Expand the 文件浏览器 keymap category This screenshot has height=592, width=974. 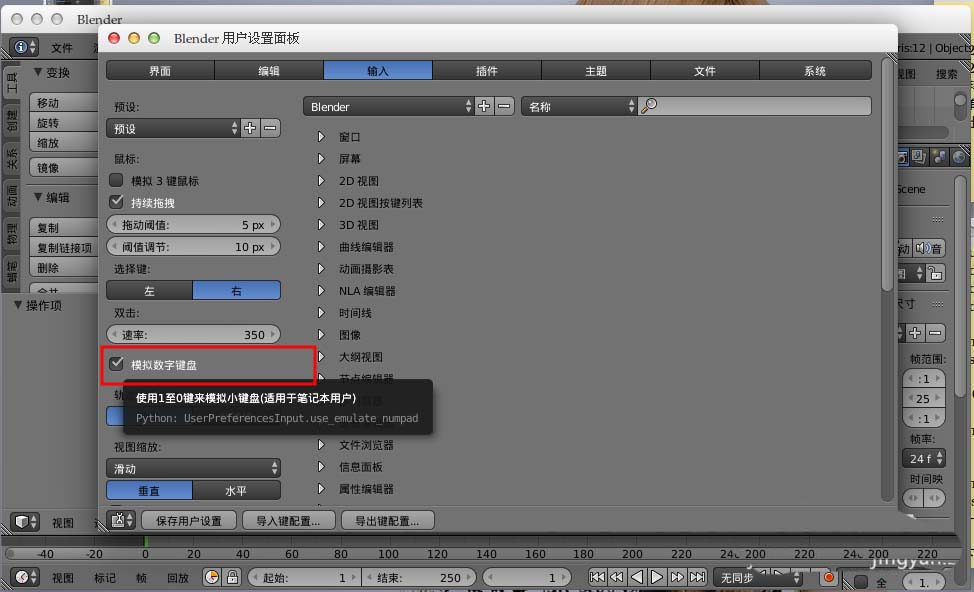(321, 445)
